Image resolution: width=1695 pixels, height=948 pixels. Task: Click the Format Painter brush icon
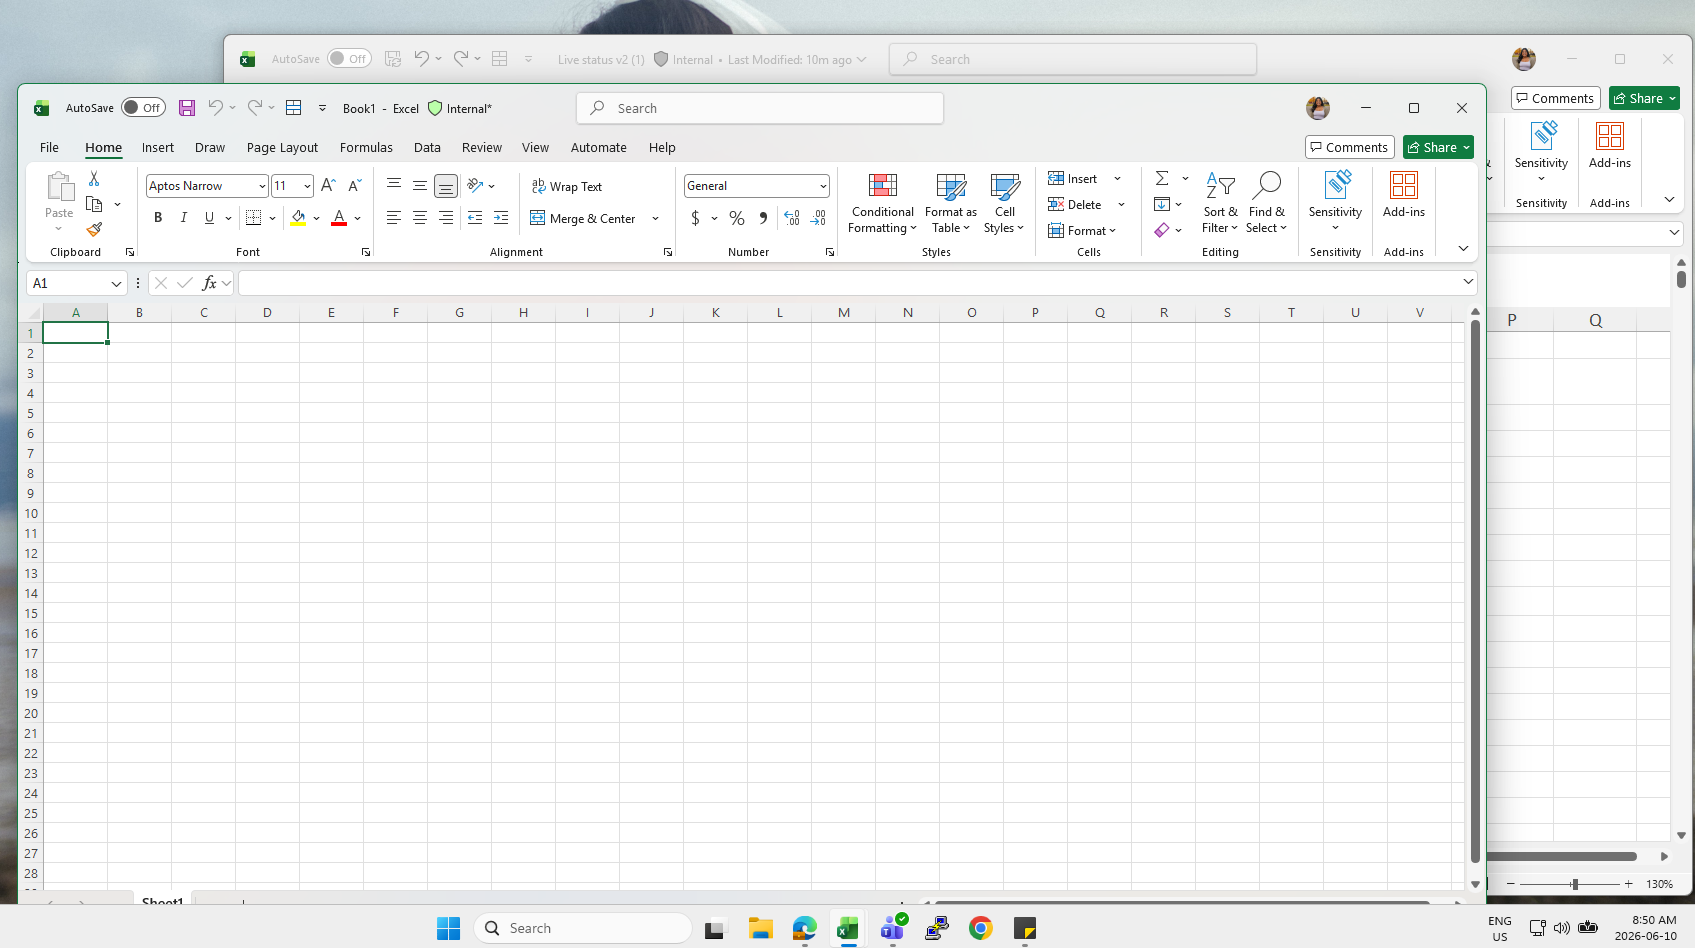tap(94, 229)
